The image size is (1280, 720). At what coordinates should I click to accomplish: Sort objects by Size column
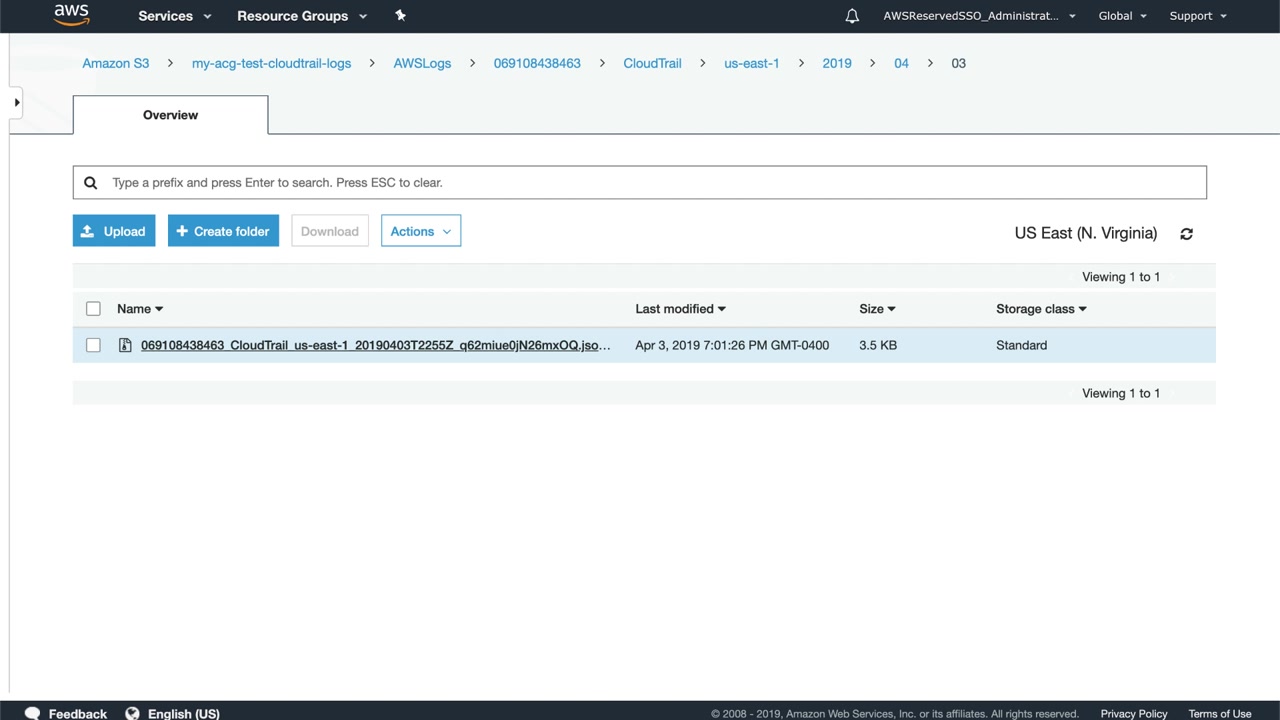click(x=877, y=309)
